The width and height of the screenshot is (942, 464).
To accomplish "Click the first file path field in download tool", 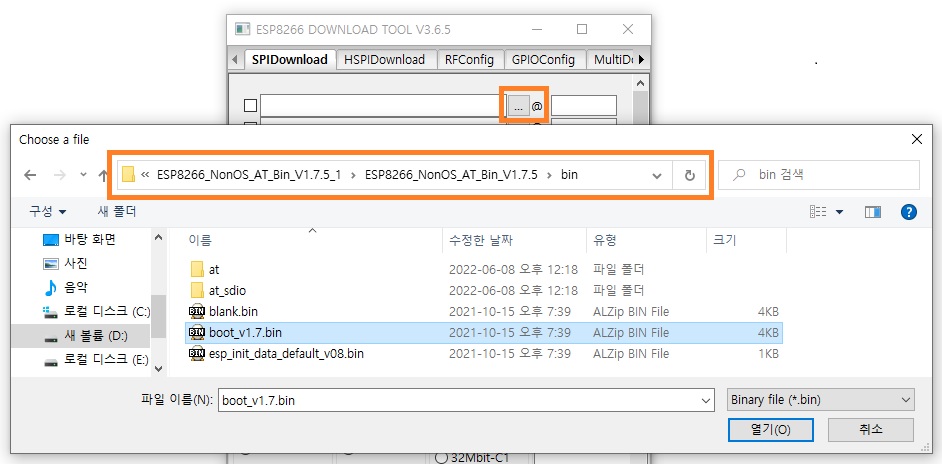I will [381, 106].
